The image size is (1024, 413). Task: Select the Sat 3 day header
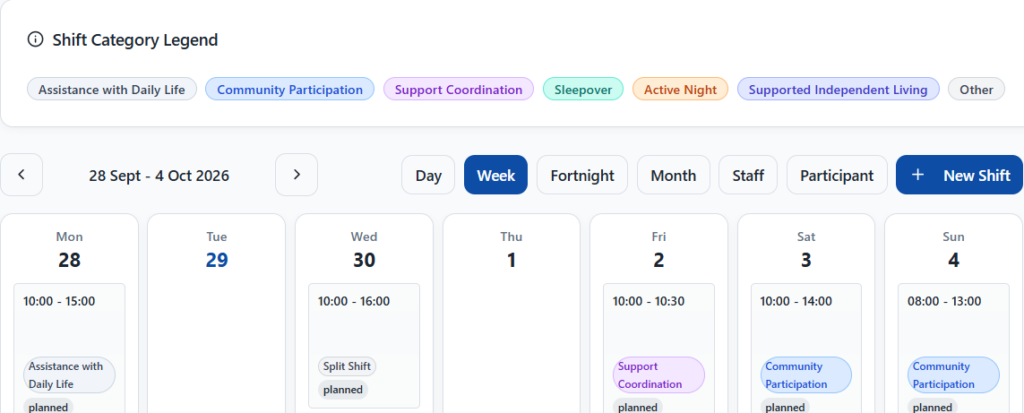pyautogui.click(x=806, y=250)
